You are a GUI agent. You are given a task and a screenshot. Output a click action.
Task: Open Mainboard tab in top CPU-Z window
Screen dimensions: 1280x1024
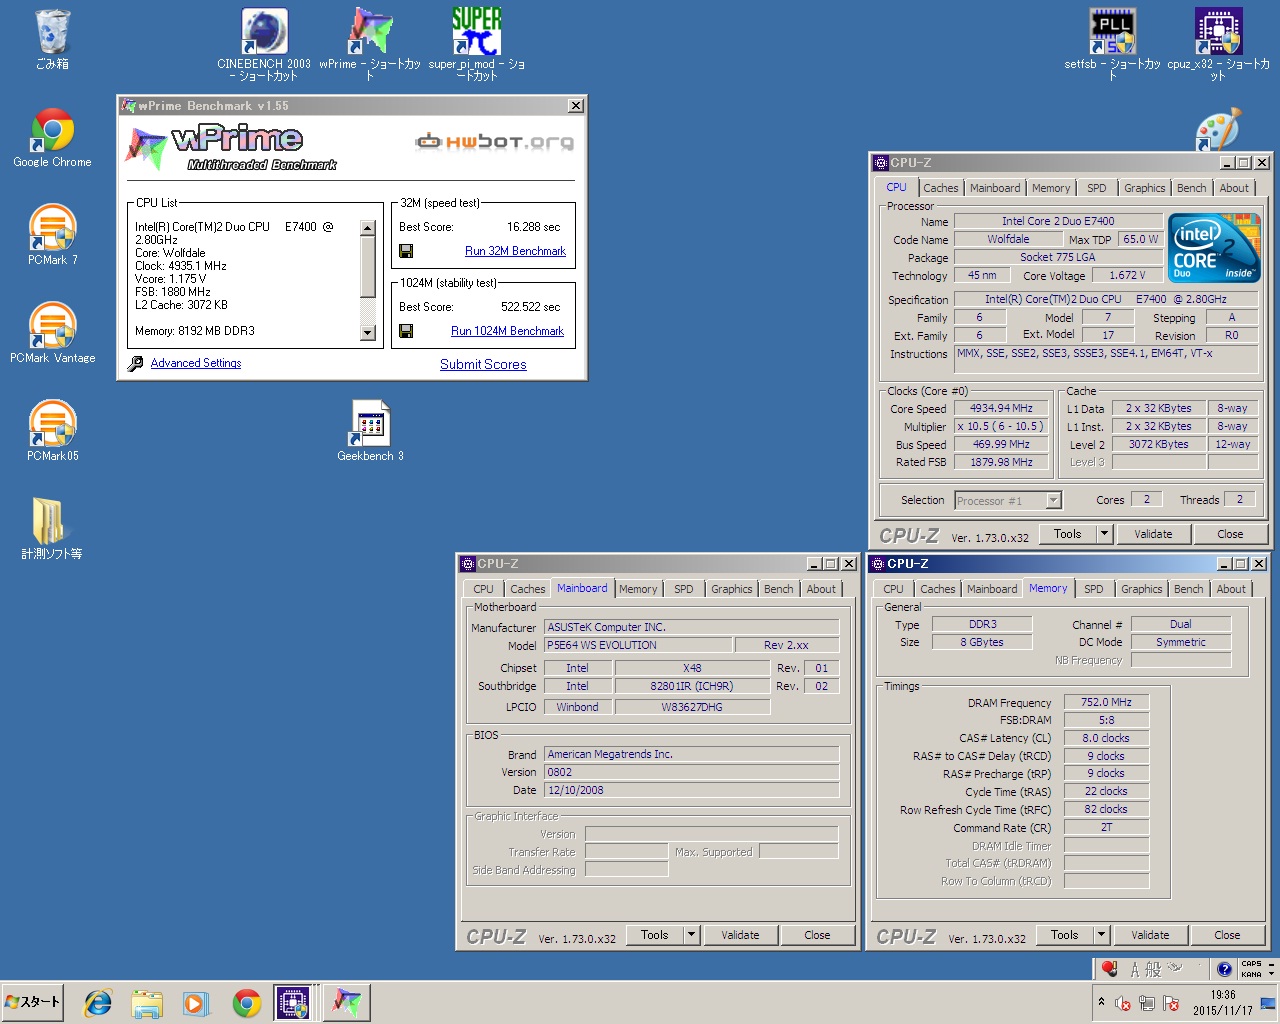(x=995, y=188)
